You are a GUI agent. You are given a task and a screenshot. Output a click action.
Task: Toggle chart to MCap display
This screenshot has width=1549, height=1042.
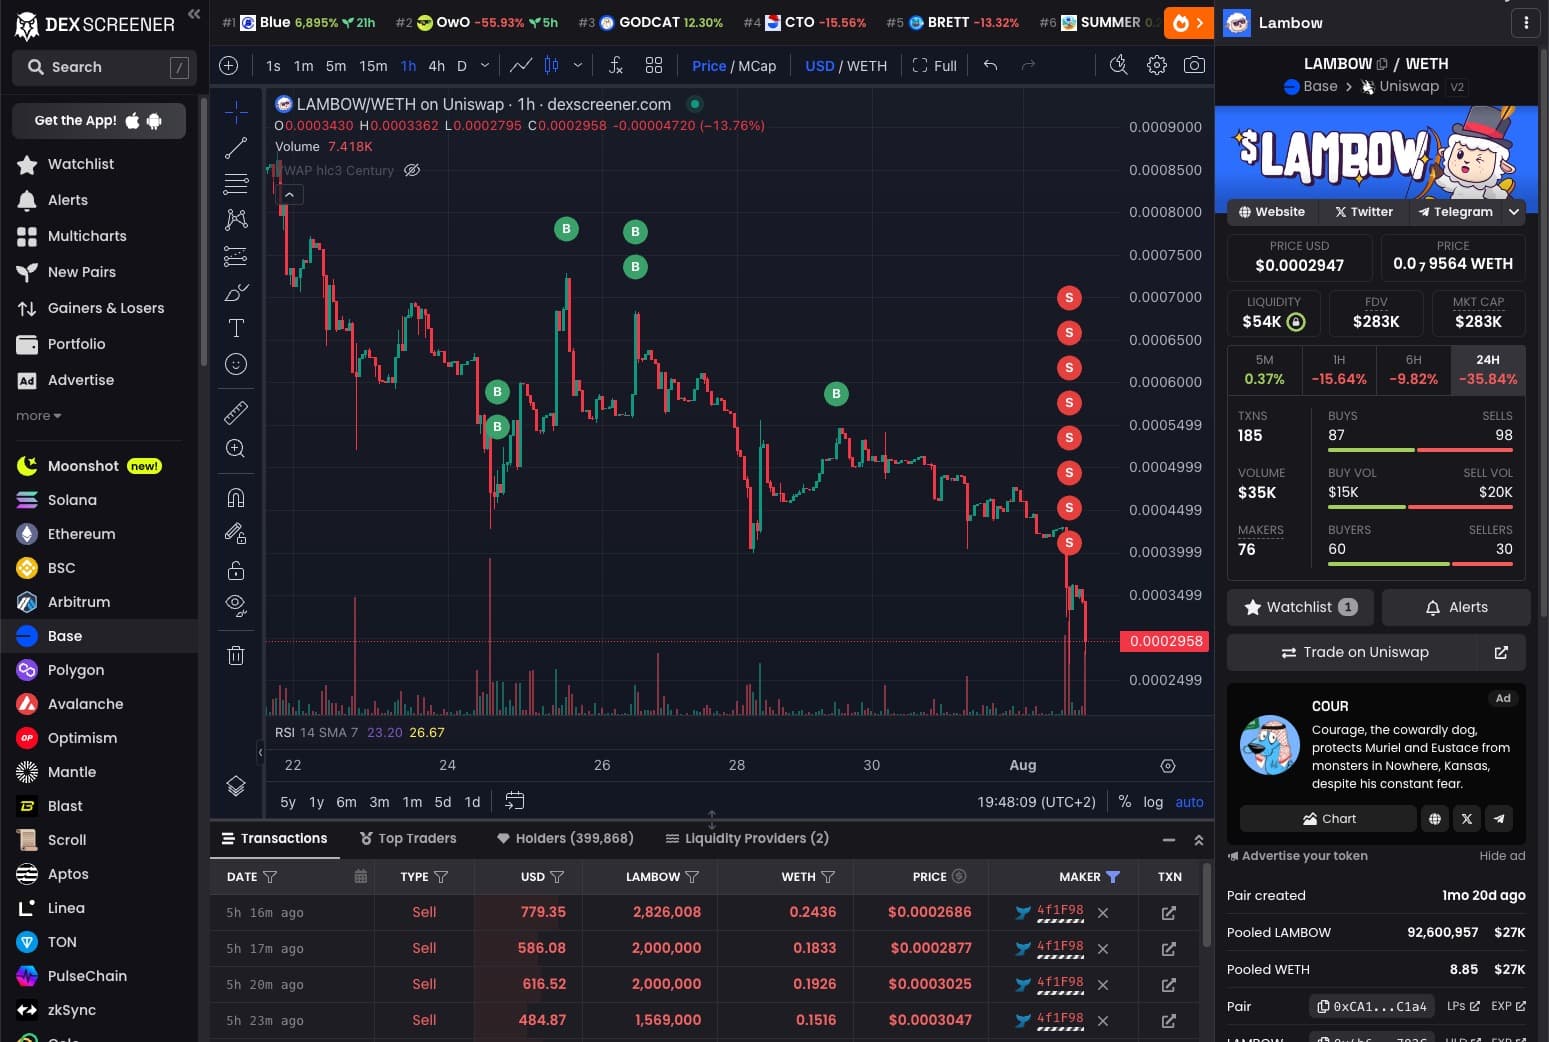tap(757, 66)
